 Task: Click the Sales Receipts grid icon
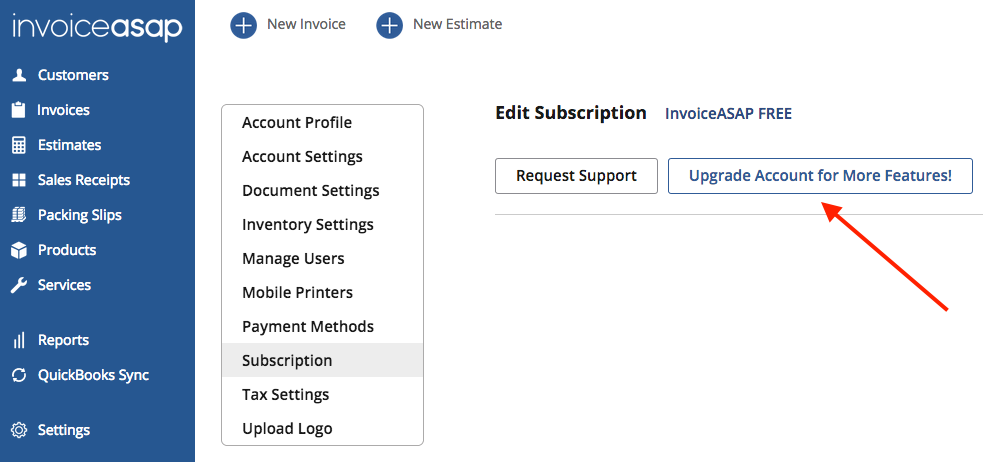click(18, 180)
